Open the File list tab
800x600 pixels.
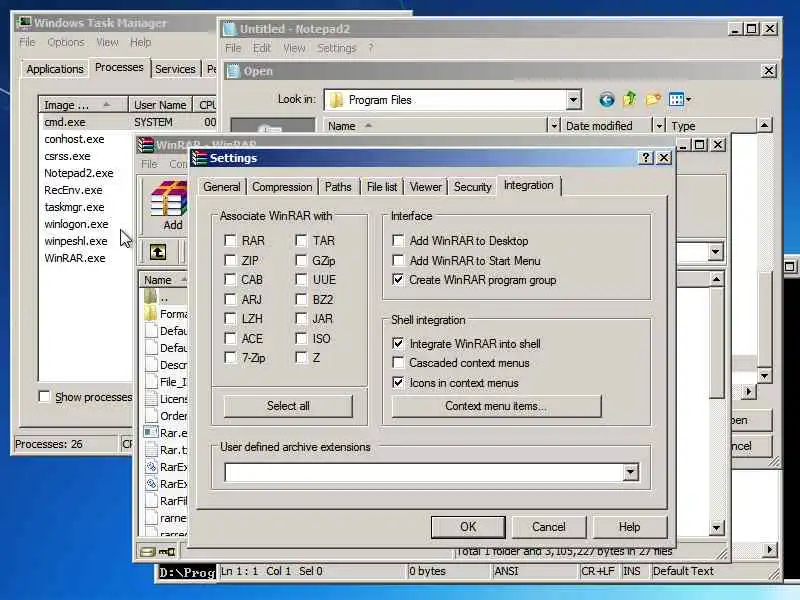(x=382, y=187)
